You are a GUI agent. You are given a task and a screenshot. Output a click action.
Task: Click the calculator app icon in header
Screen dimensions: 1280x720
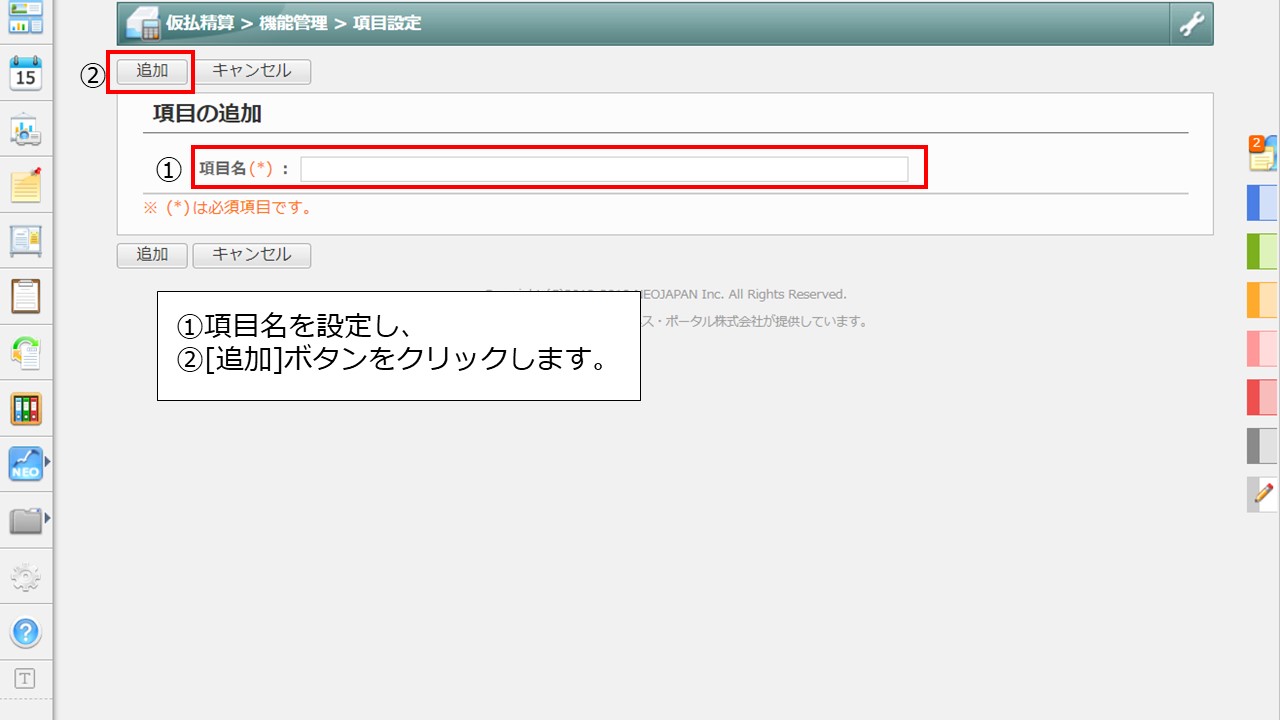(x=142, y=24)
